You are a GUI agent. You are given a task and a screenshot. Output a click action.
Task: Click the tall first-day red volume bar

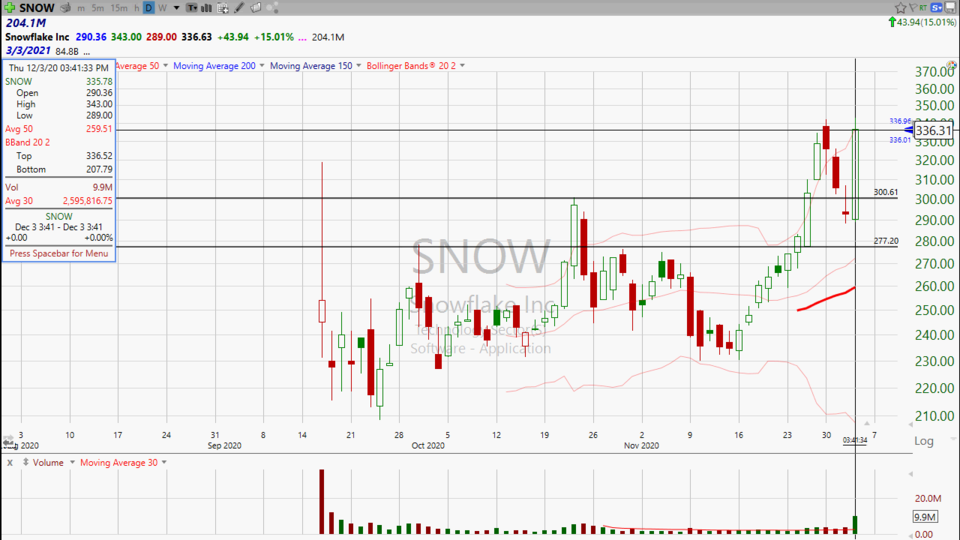point(321,502)
